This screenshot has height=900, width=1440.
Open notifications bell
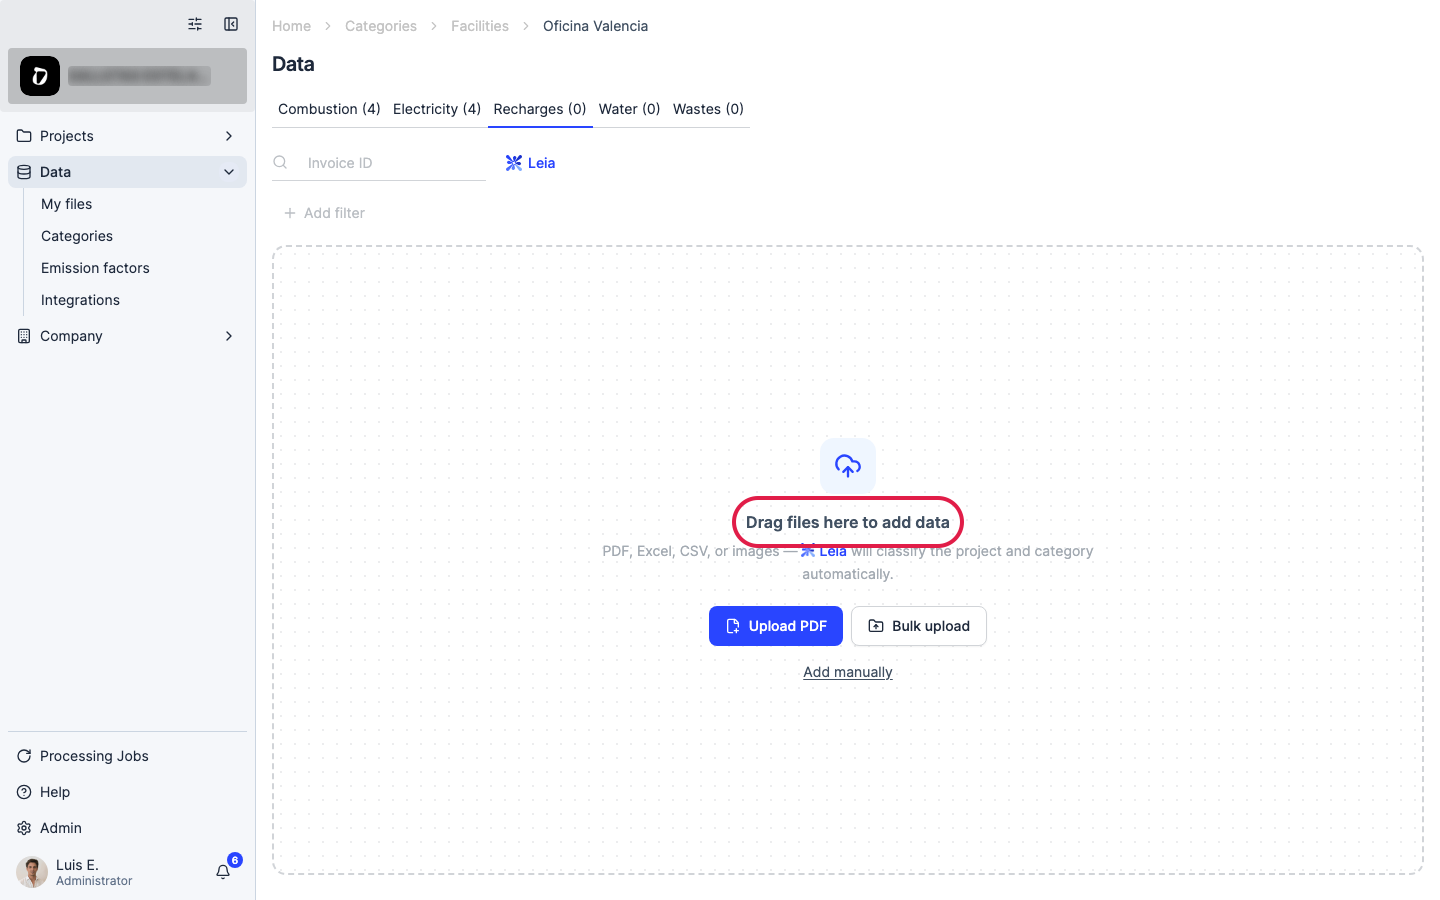pos(223,871)
